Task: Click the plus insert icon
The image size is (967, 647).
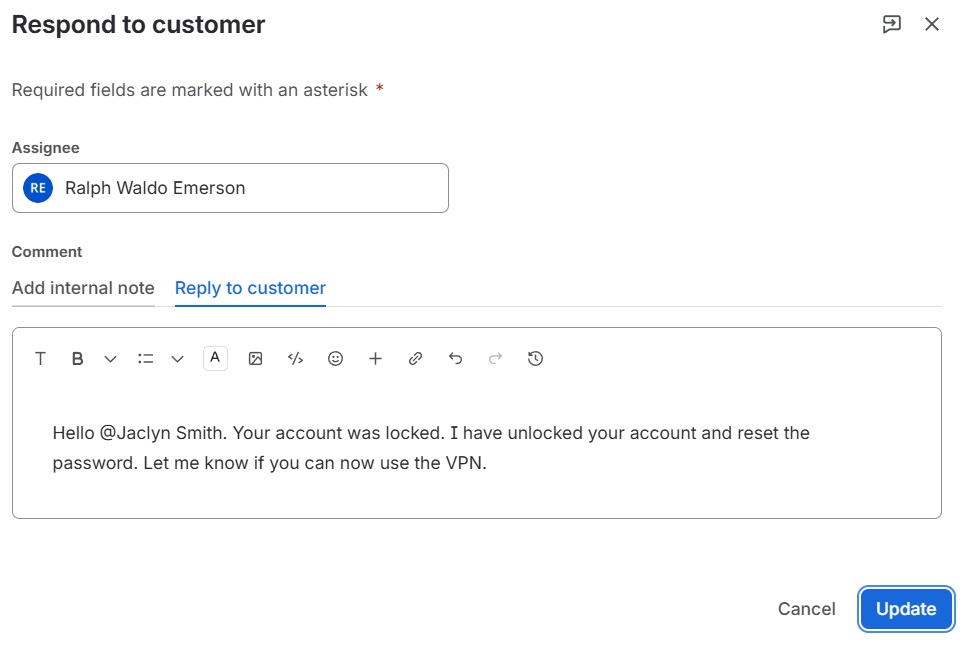Action: (x=376, y=358)
